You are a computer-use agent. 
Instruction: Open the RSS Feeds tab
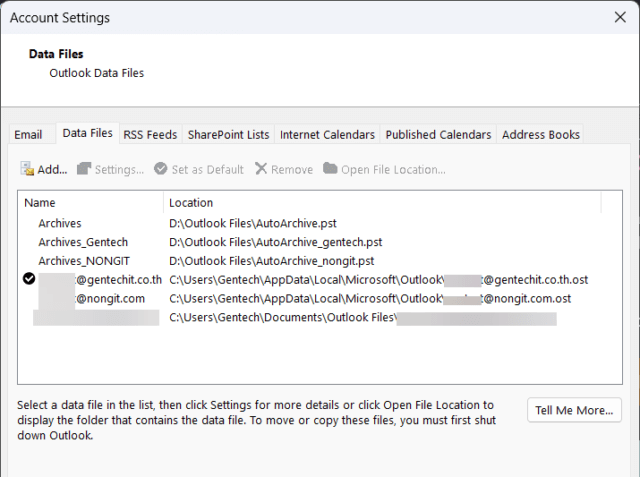tap(150, 135)
